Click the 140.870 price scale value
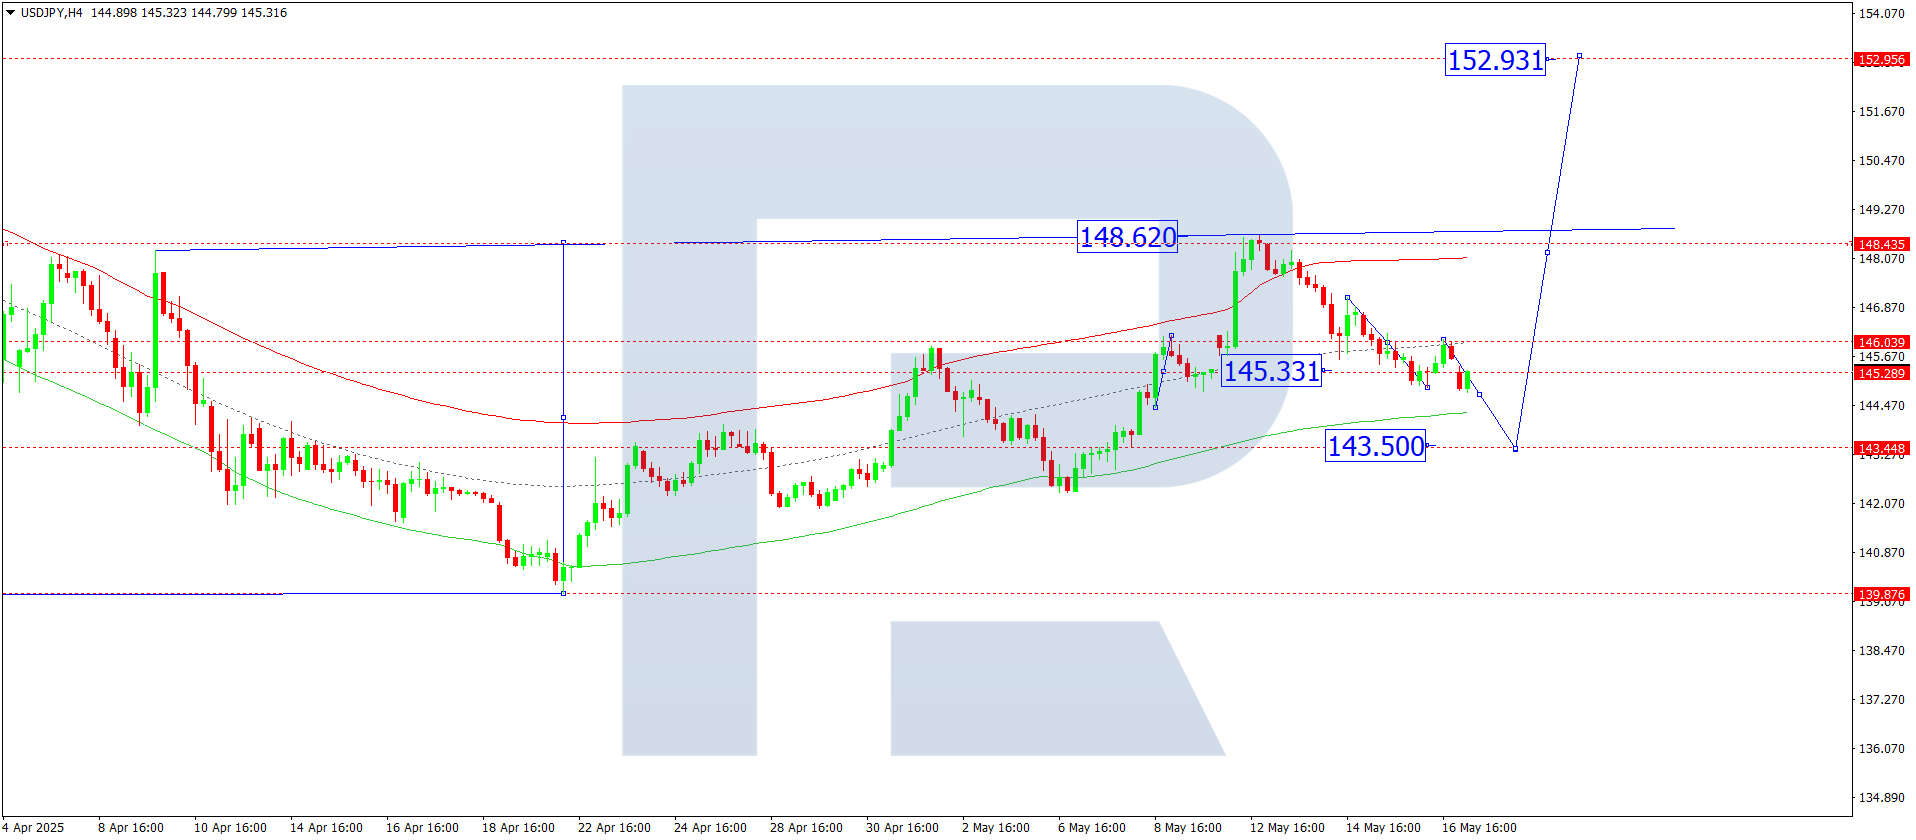The image size is (1916, 840). coord(1881,553)
